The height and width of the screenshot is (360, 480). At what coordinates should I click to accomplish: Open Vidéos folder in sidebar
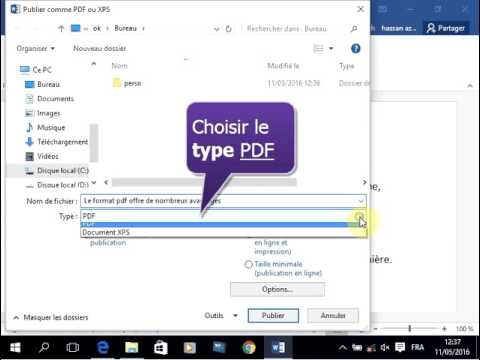point(42,156)
